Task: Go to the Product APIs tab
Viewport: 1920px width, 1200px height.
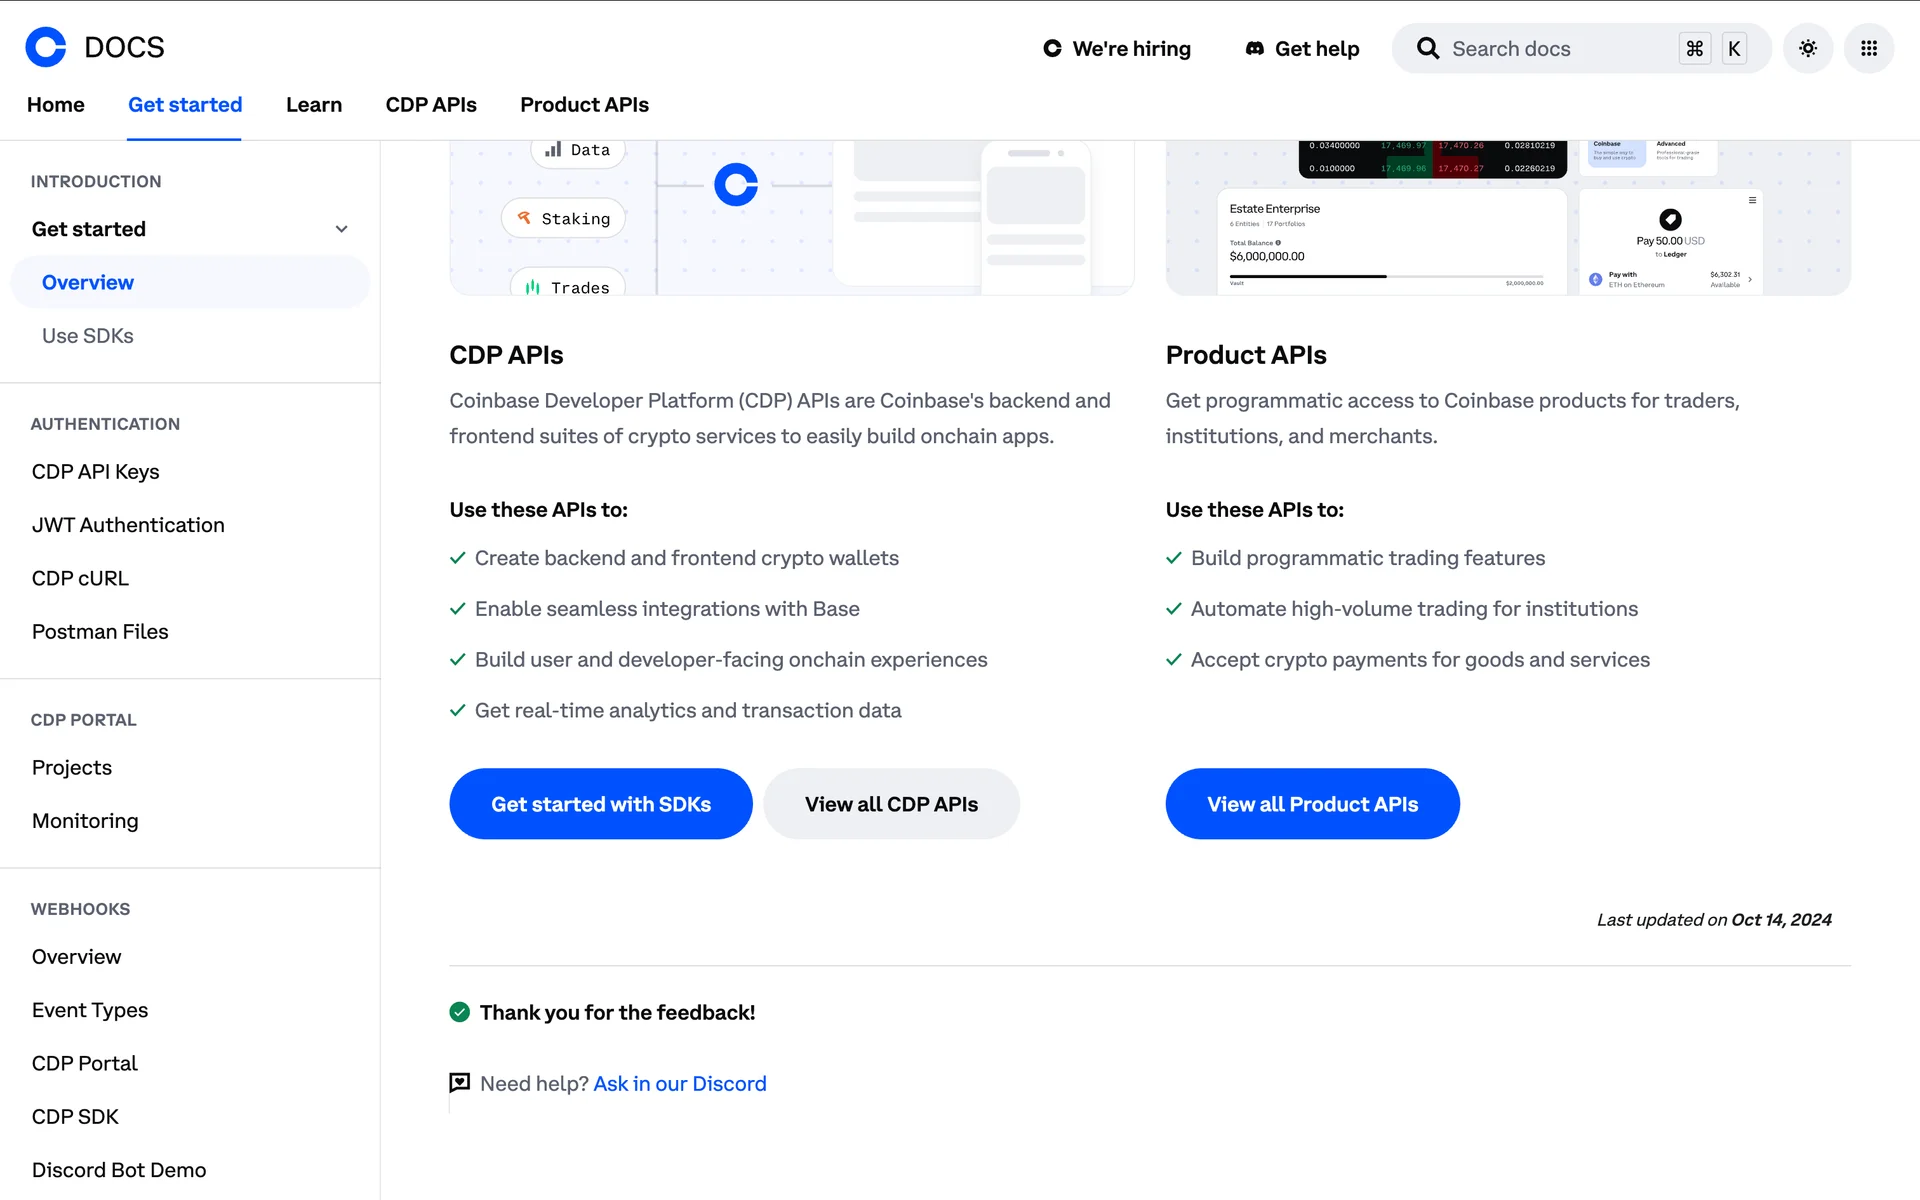Action: pos(584,105)
